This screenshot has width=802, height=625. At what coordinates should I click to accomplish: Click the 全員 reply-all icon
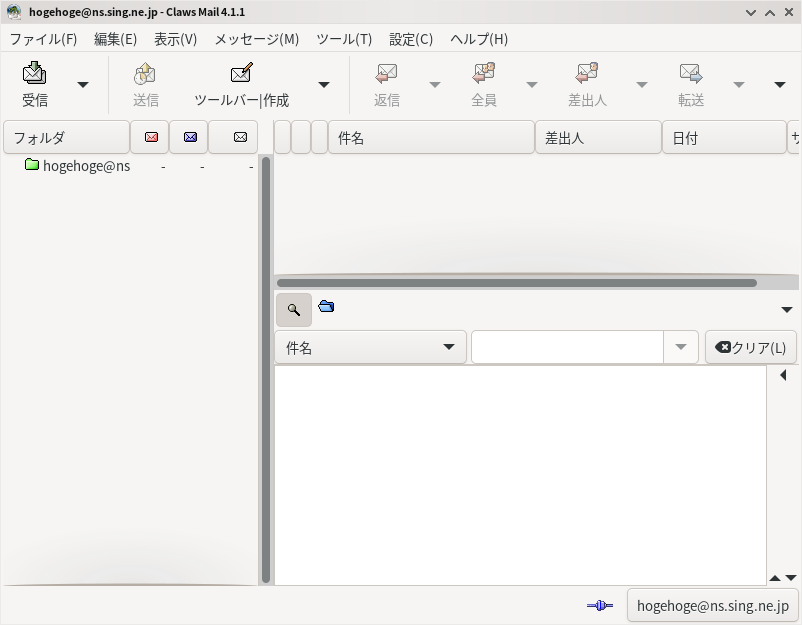click(x=484, y=73)
